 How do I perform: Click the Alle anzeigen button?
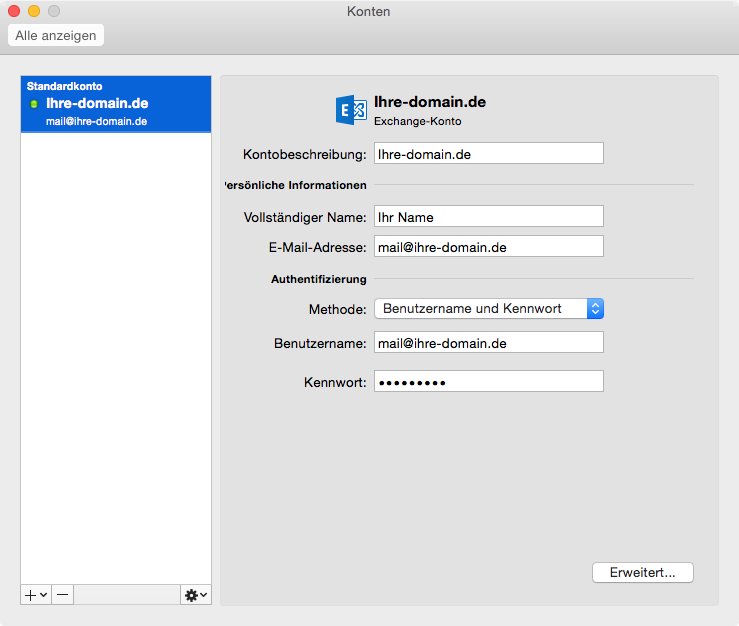(x=56, y=35)
